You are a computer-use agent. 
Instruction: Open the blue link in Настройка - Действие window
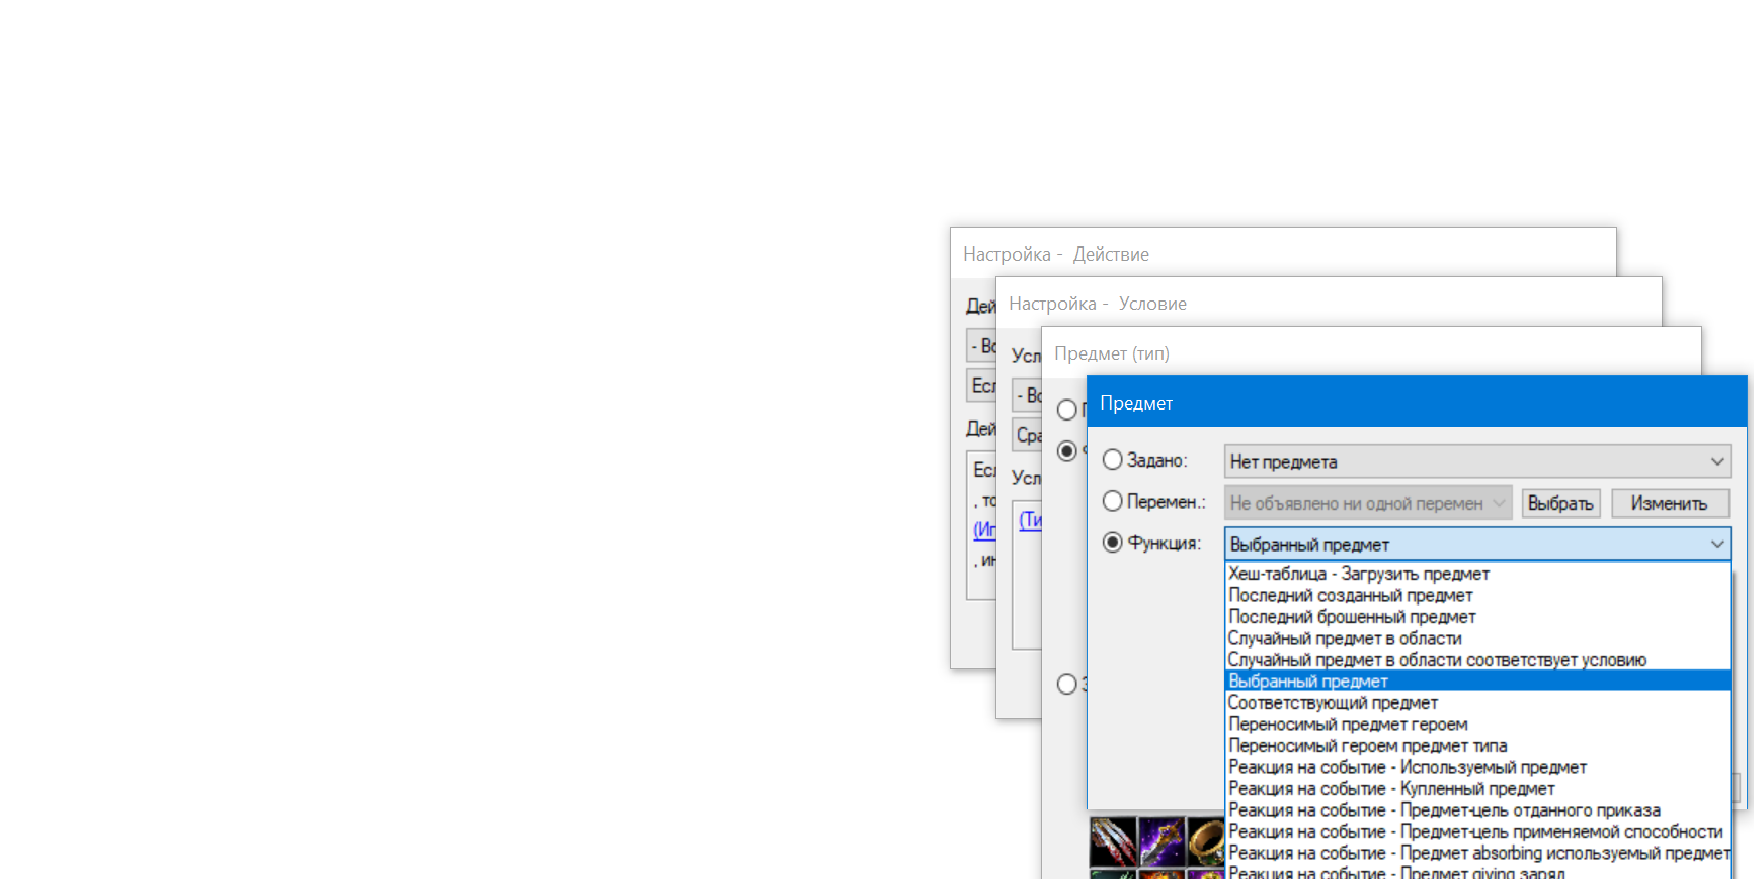(x=984, y=529)
